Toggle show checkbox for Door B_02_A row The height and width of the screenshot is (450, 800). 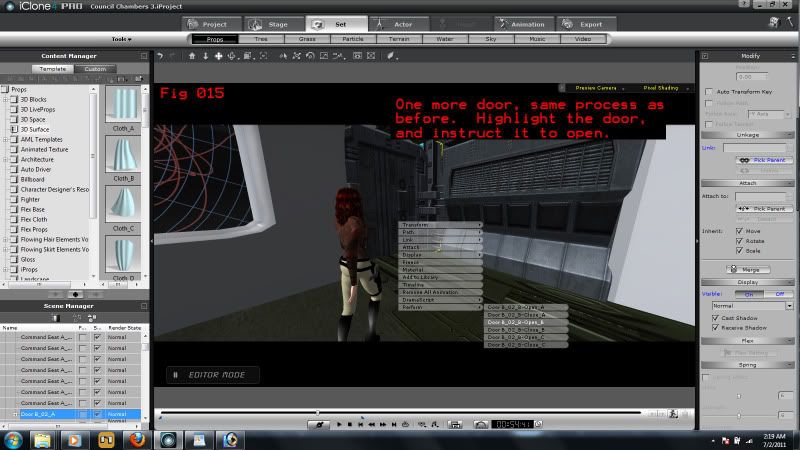pos(97,414)
